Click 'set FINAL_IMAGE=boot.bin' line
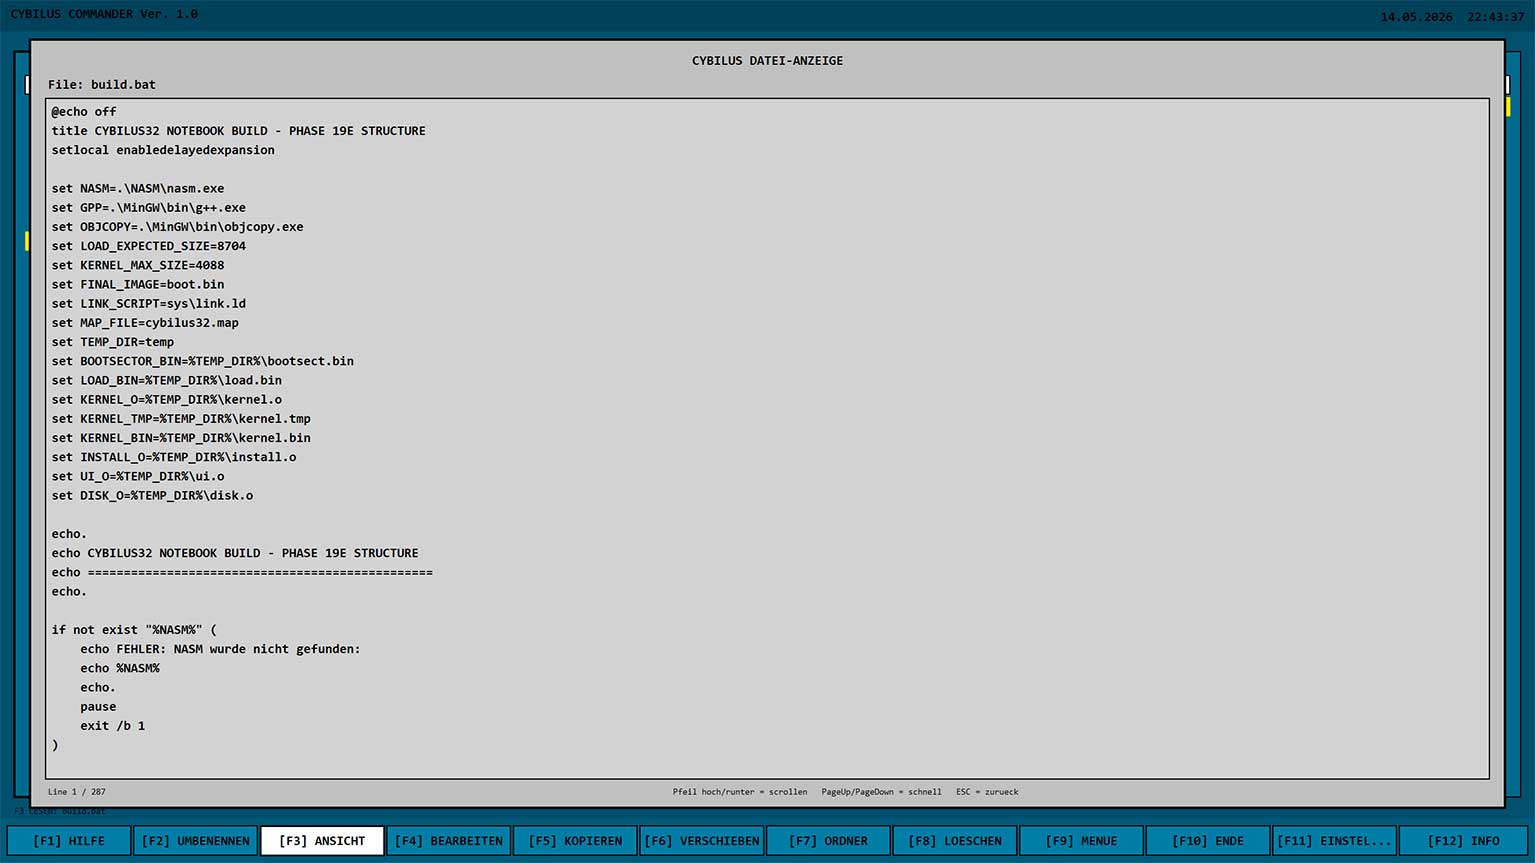1535x863 pixels. pyautogui.click(x=138, y=285)
